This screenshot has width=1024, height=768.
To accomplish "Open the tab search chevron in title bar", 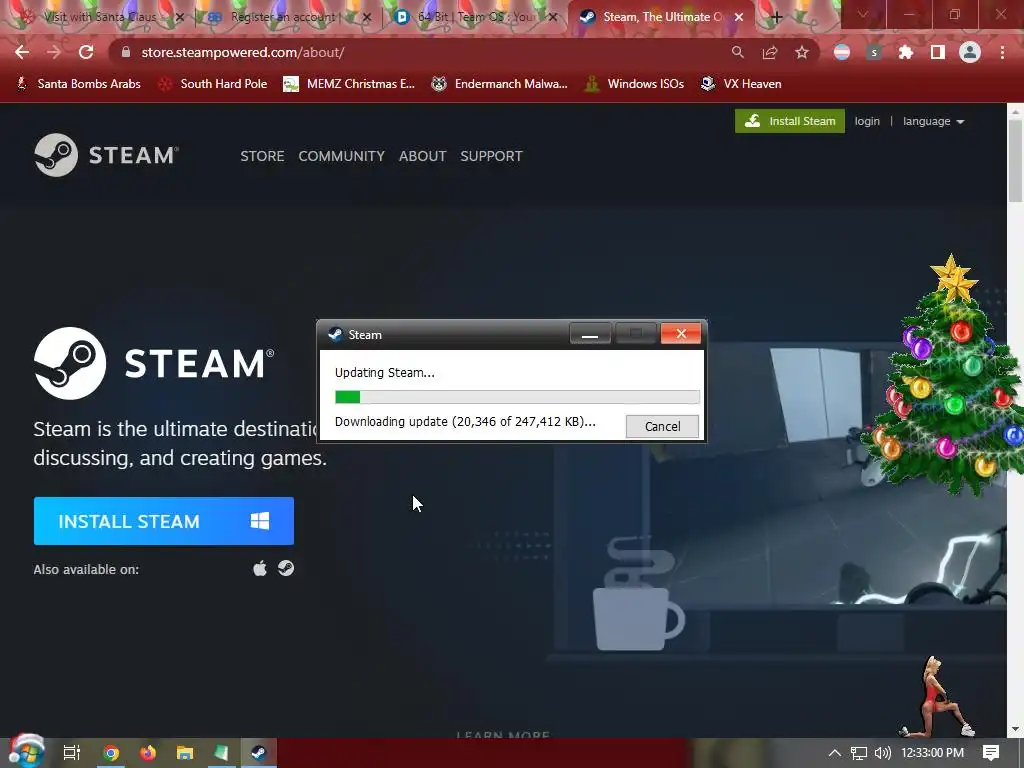I will (x=863, y=14).
